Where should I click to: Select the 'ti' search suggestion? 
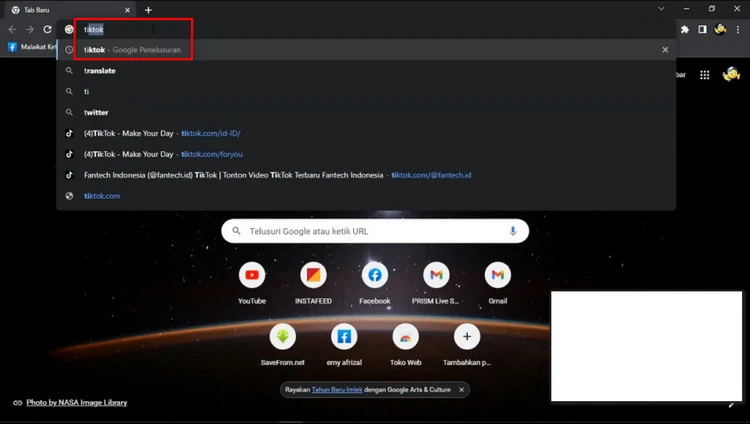point(366,91)
